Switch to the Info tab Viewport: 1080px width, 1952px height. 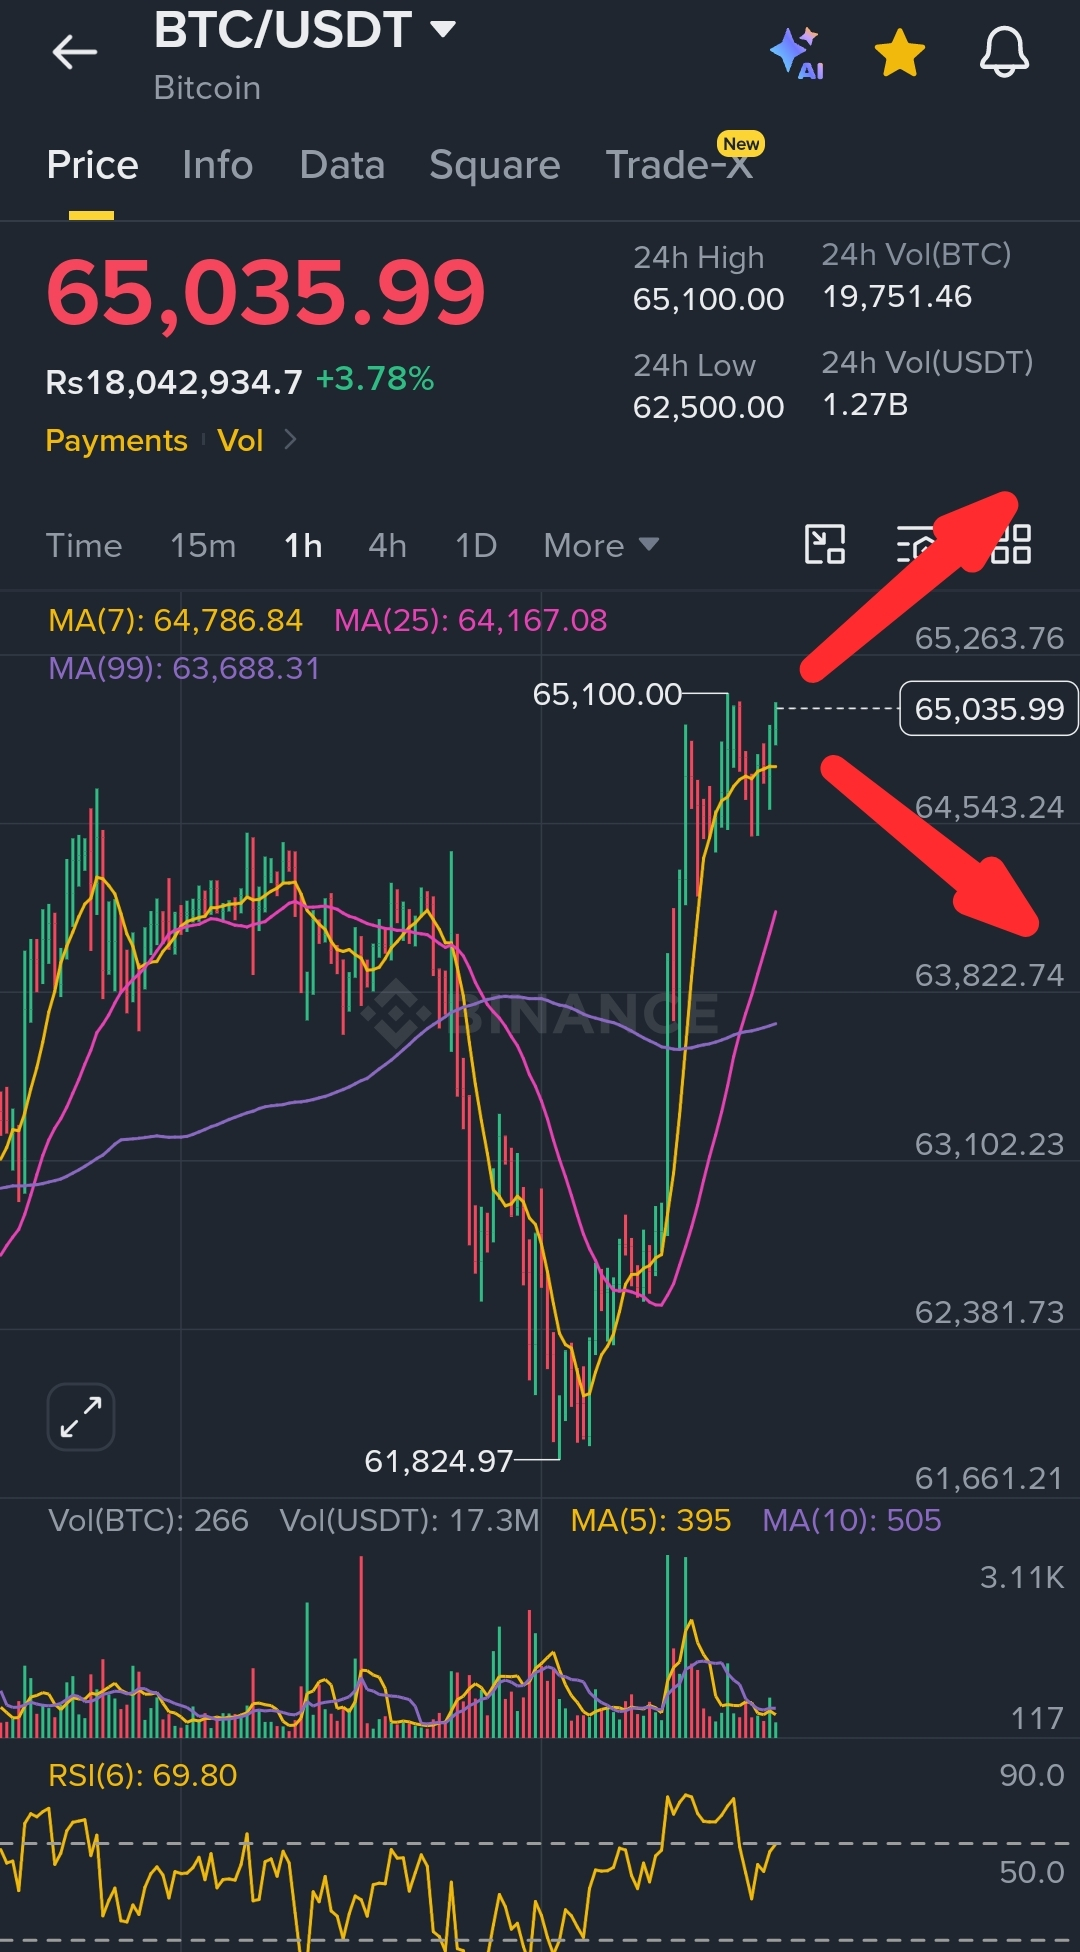click(218, 166)
